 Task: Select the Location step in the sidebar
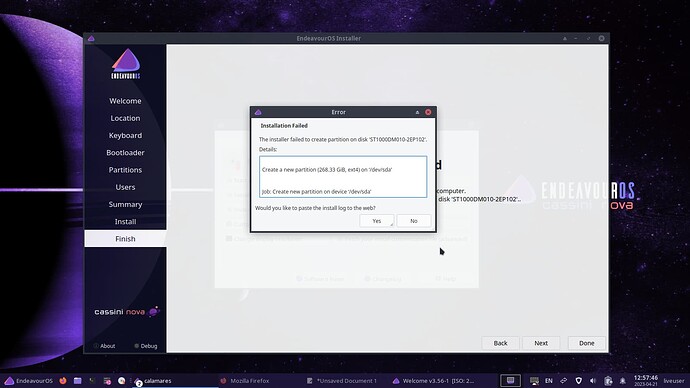click(x=125, y=118)
